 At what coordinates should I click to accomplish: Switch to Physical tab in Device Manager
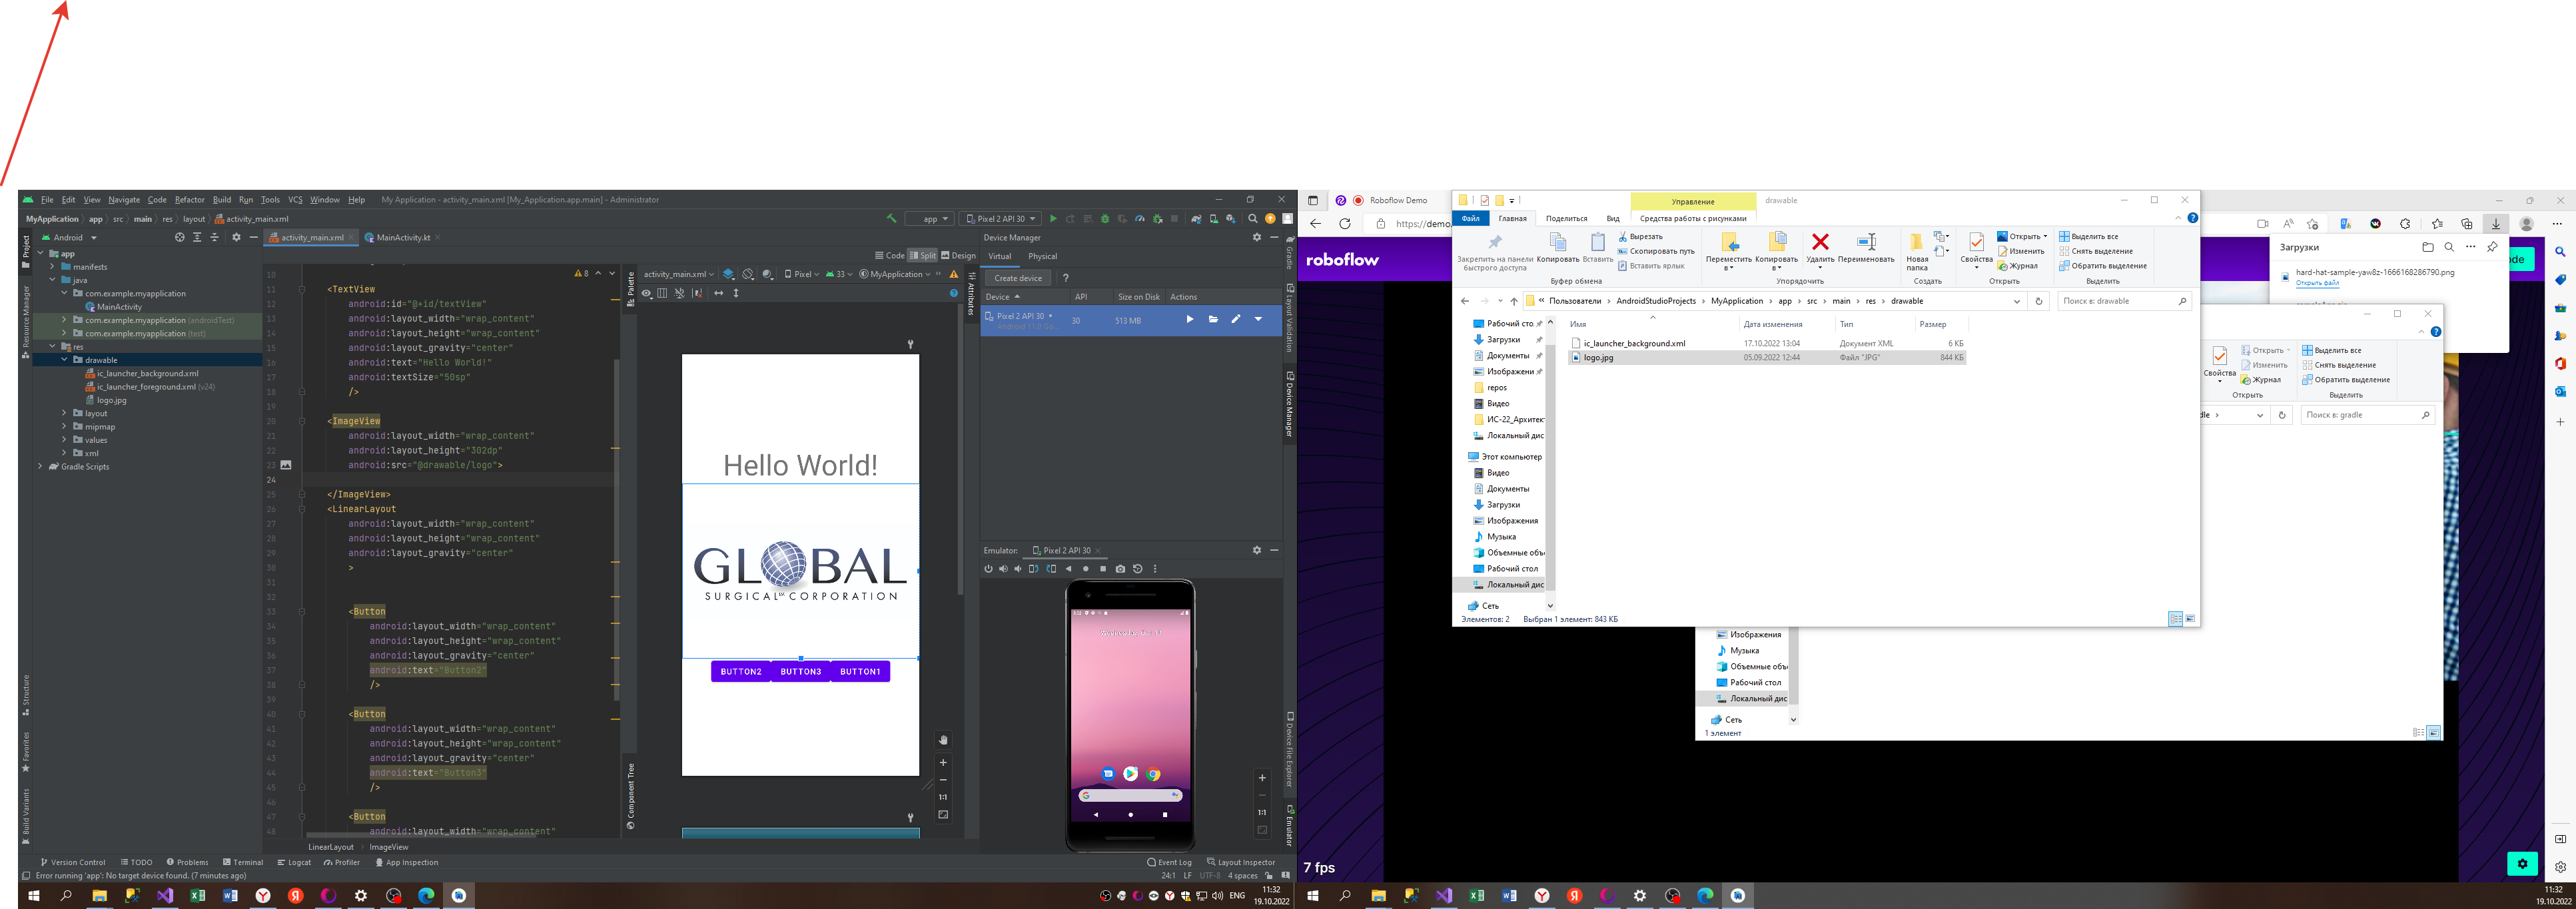click(1042, 256)
